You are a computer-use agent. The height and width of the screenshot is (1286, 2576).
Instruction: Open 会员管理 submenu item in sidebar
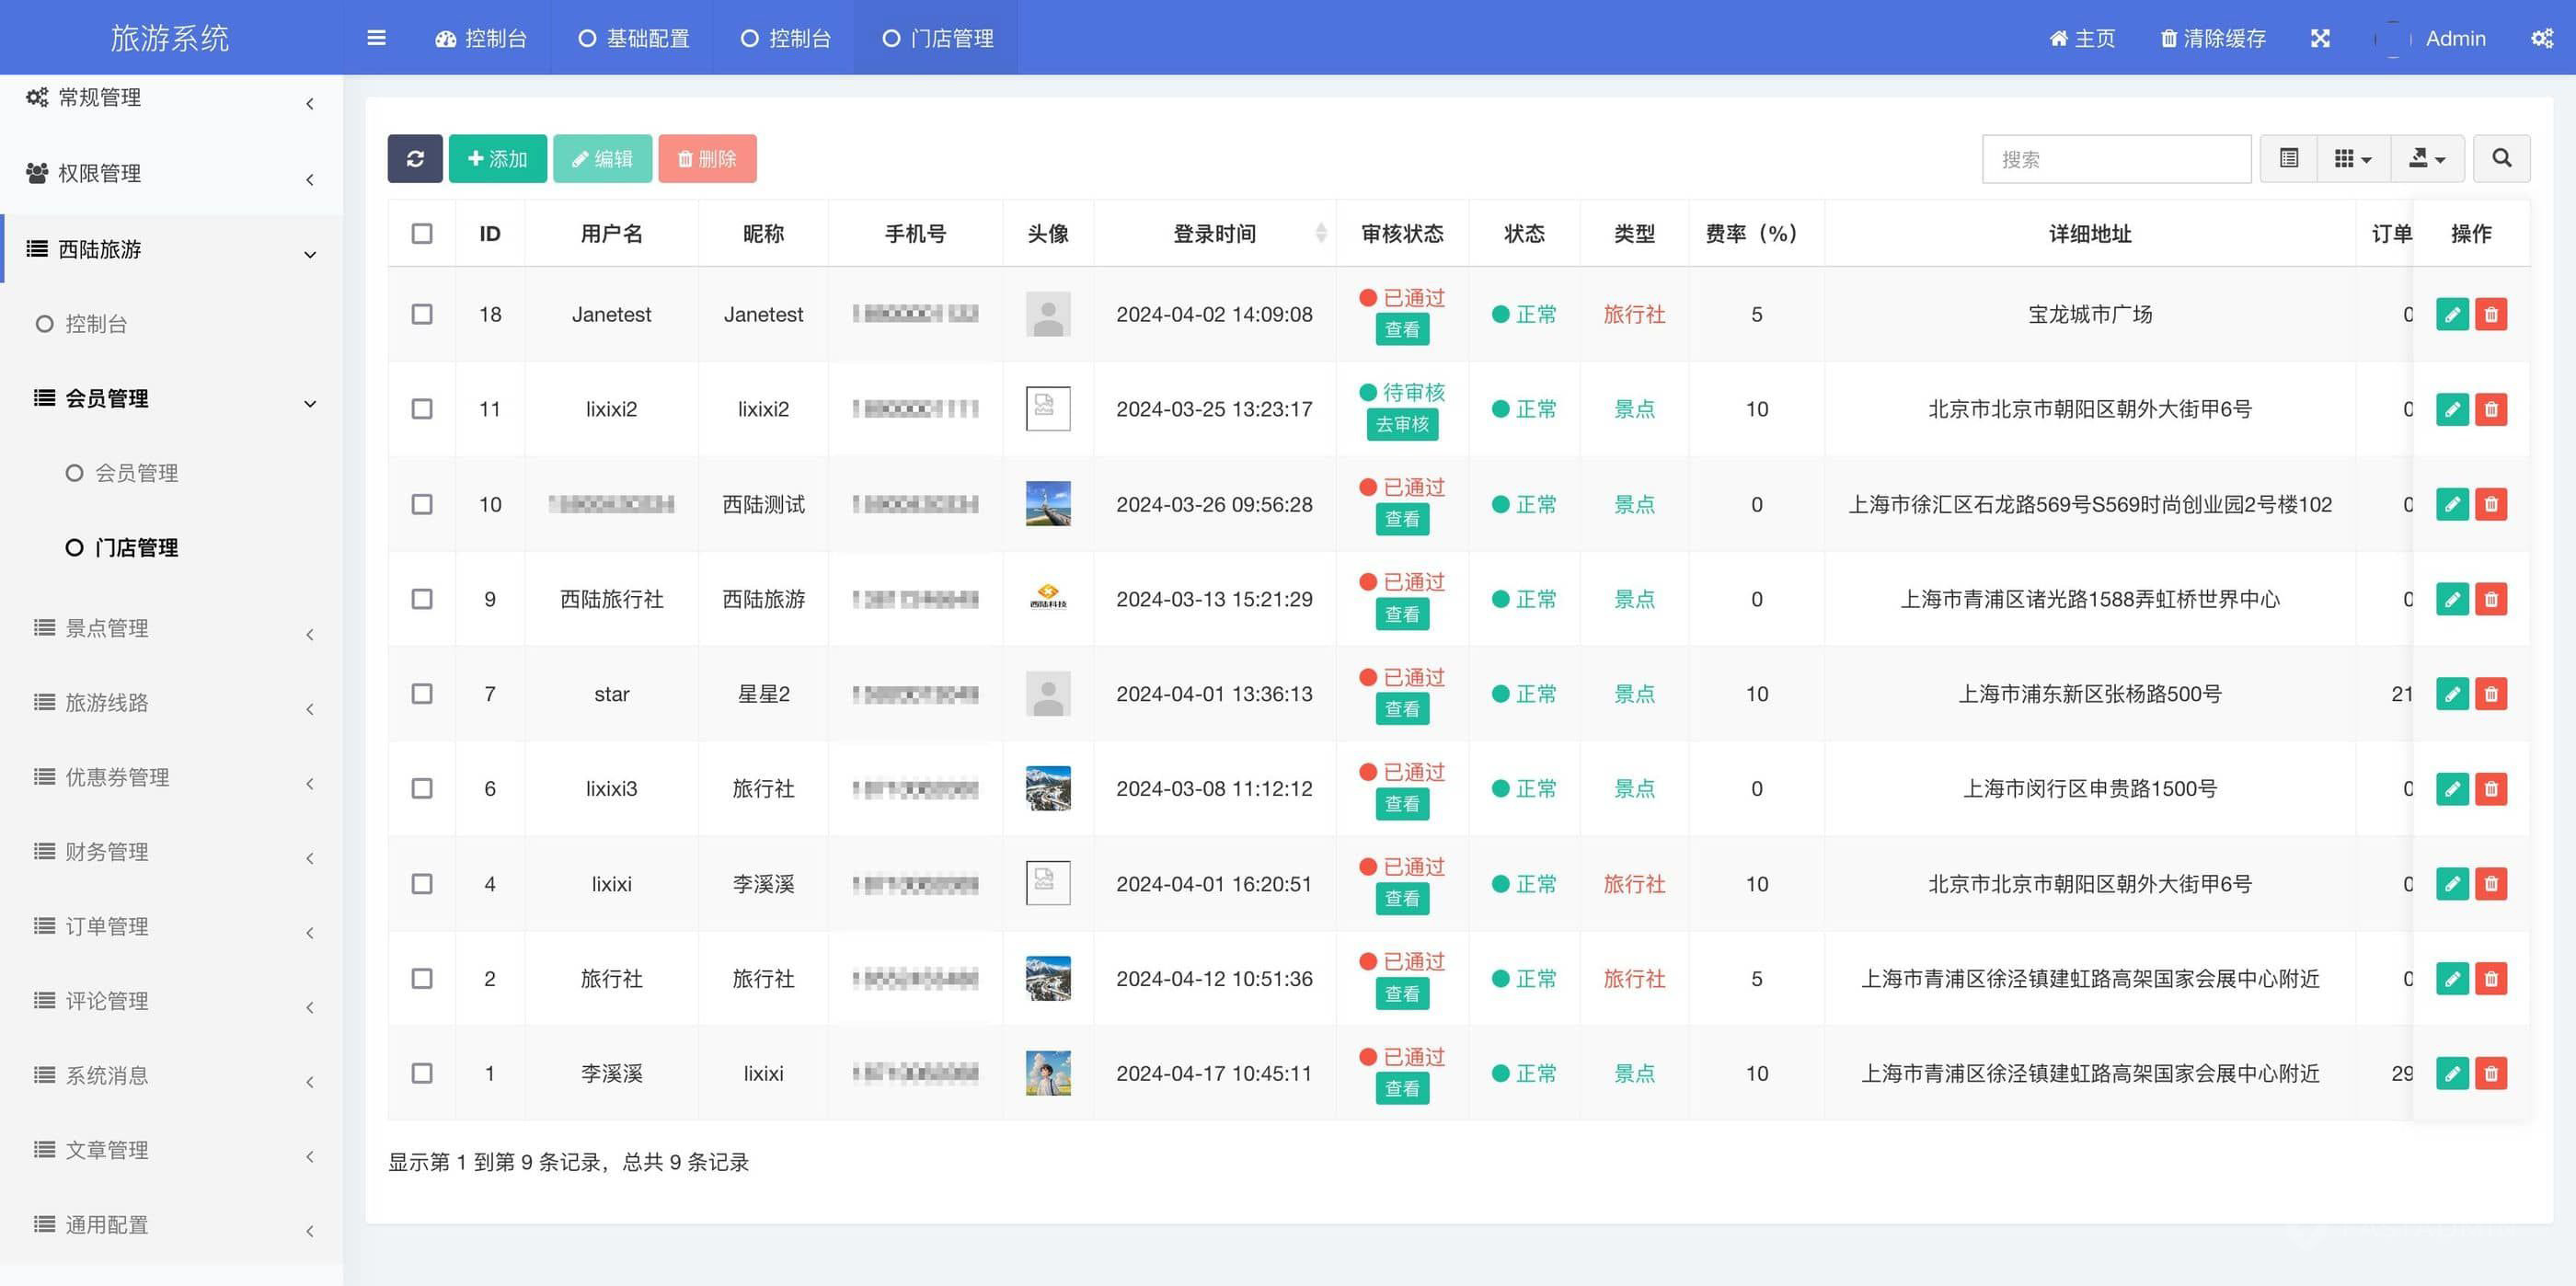136,473
